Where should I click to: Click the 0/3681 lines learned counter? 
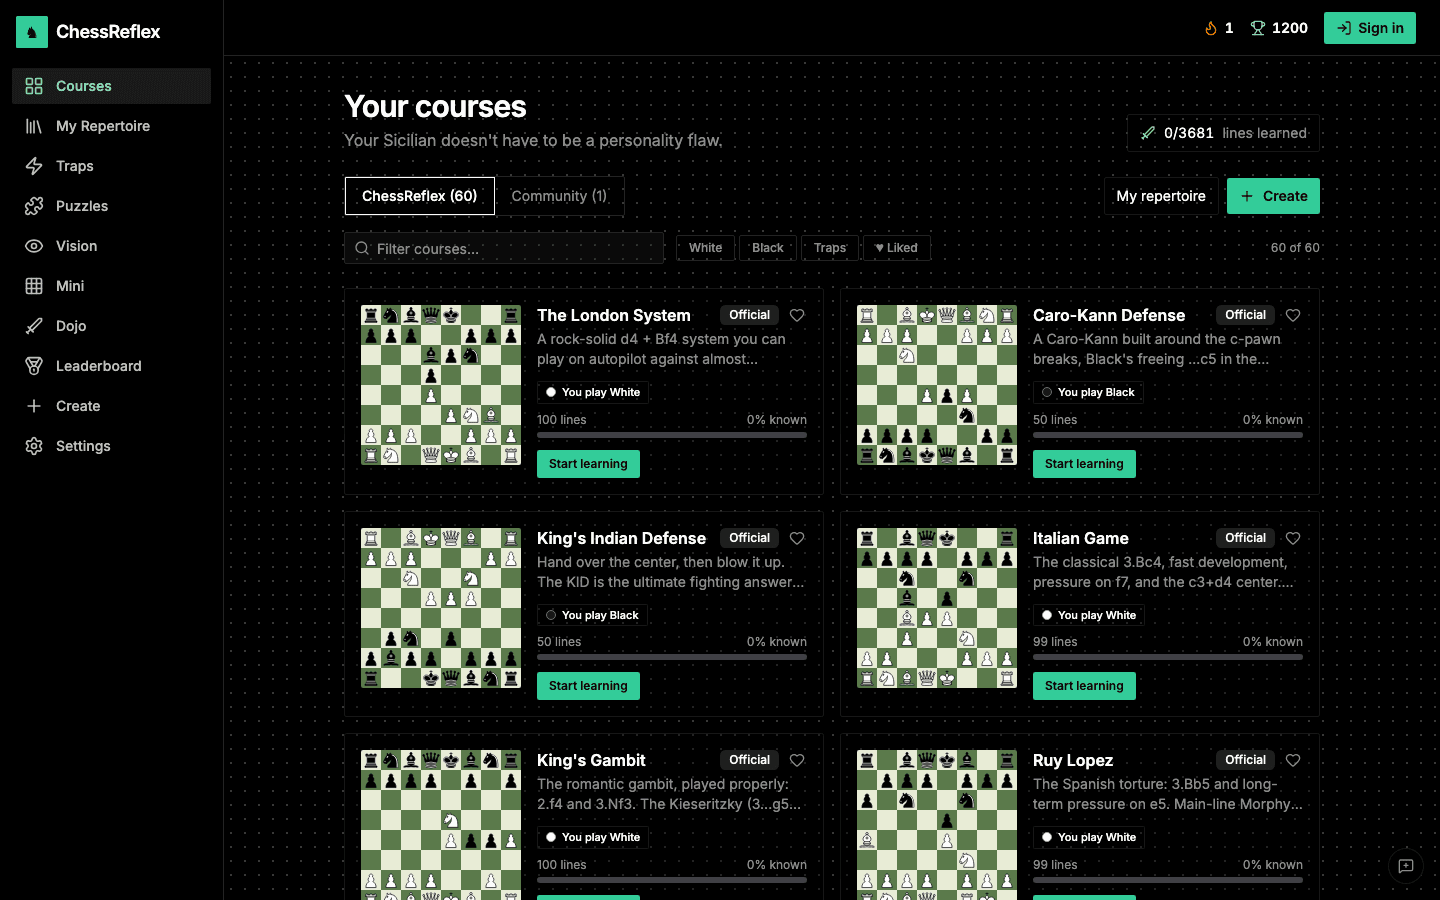(1223, 133)
